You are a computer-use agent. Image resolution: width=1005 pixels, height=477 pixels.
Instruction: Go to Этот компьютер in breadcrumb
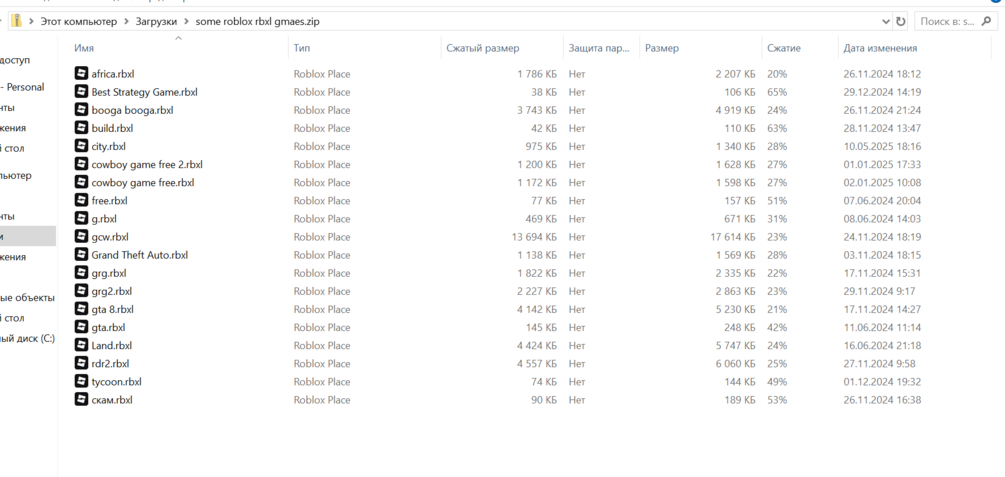click(79, 21)
